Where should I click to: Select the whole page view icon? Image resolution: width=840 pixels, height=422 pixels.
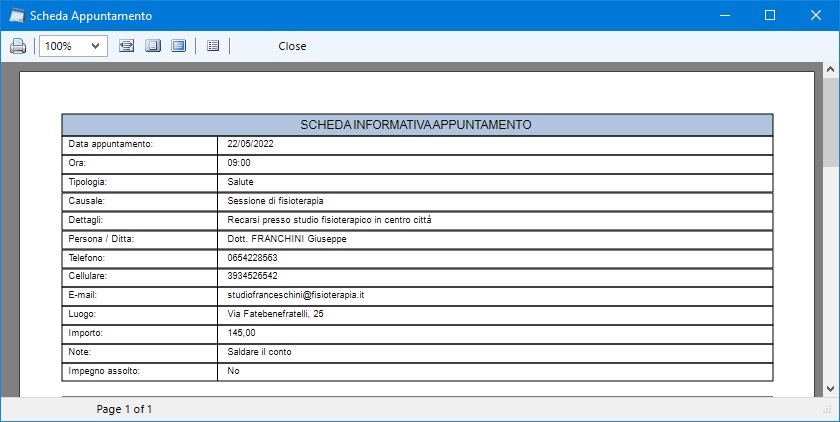tap(153, 46)
